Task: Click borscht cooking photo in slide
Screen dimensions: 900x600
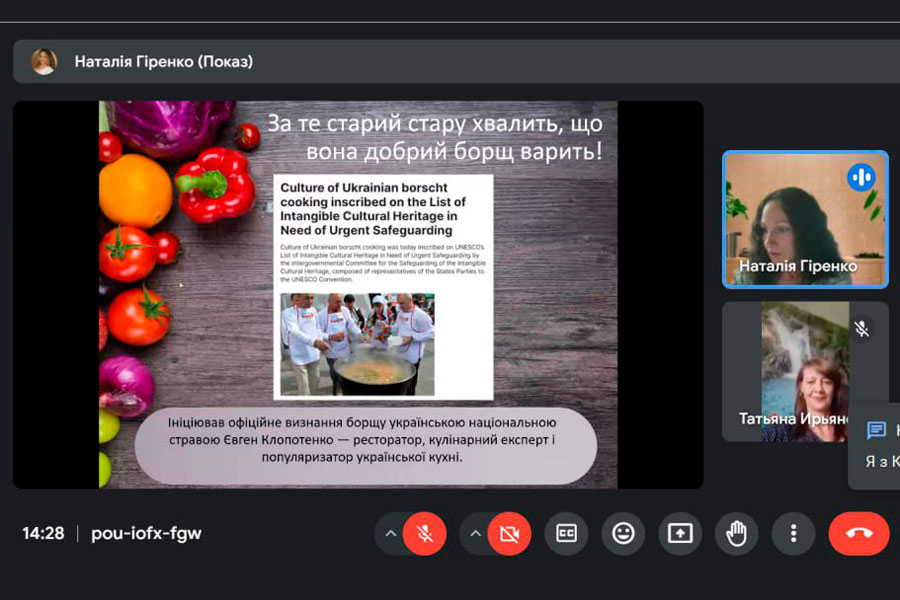Action: click(357, 344)
